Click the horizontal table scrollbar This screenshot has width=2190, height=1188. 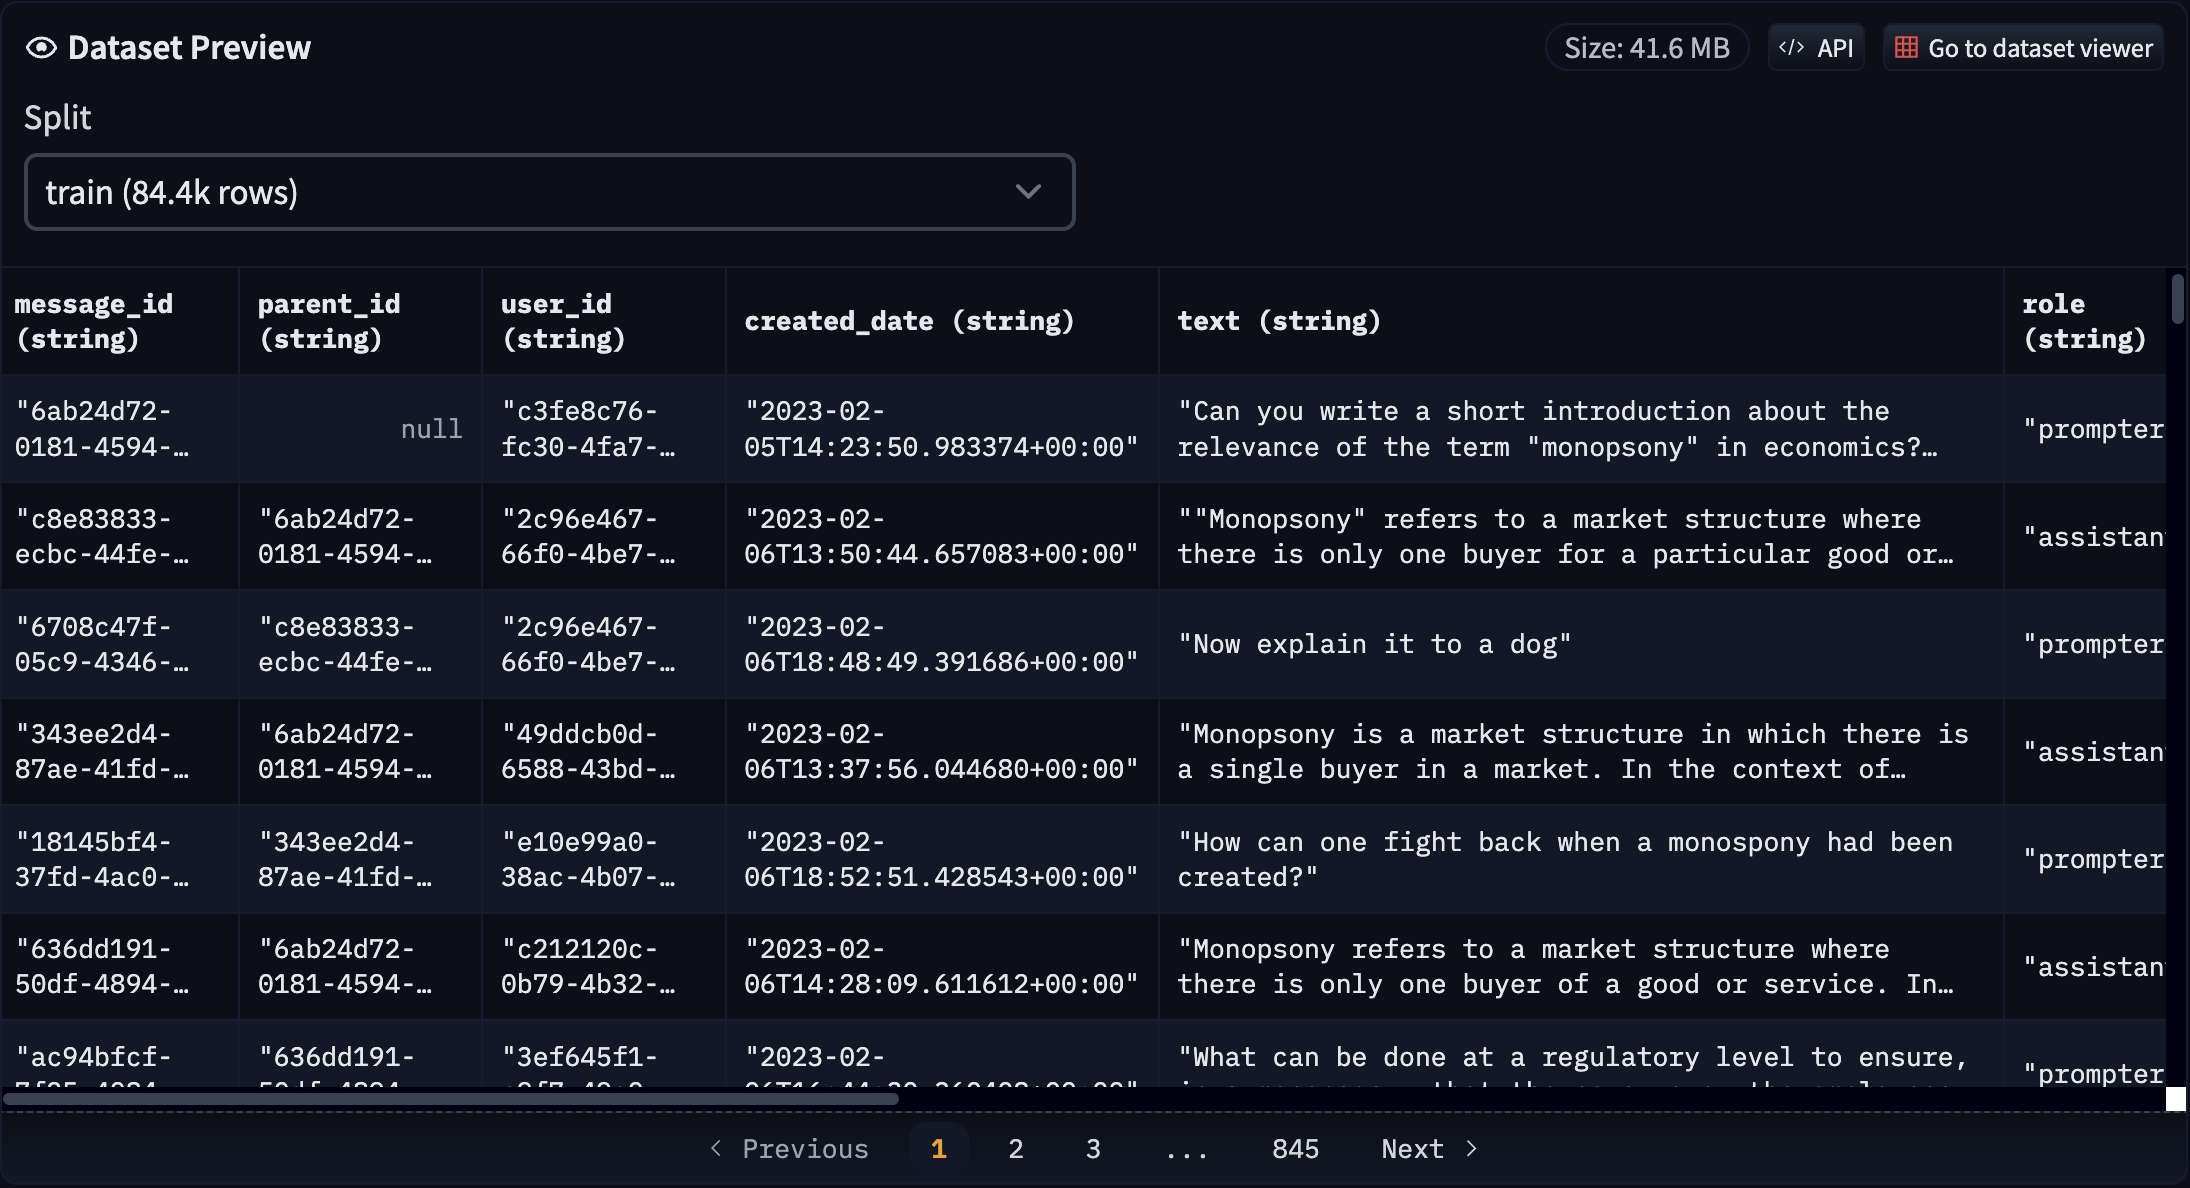click(x=450, y=1099)
